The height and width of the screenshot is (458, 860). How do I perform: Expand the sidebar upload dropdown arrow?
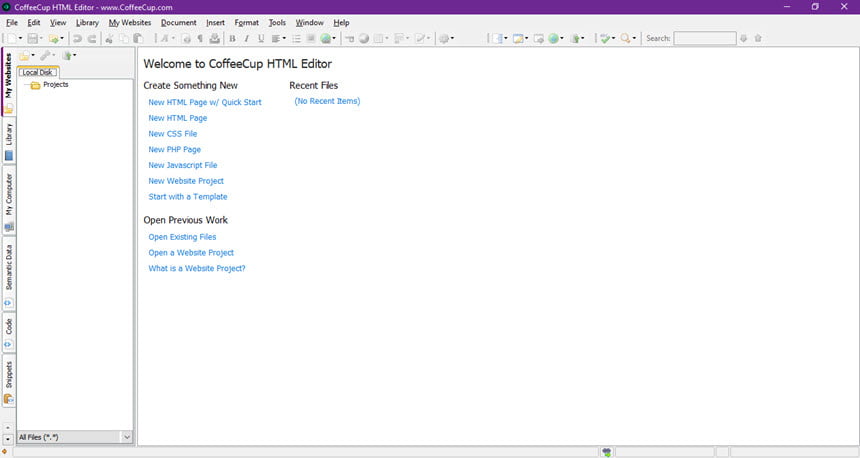tap(75, 55)
